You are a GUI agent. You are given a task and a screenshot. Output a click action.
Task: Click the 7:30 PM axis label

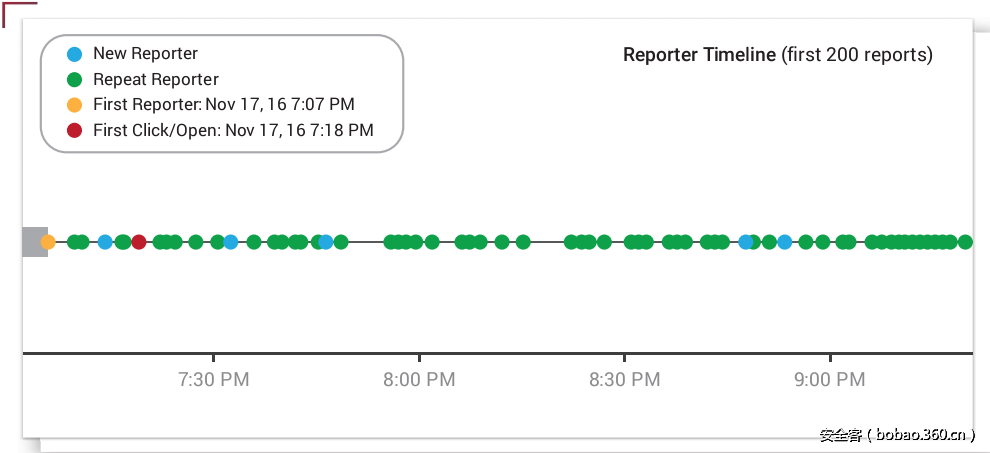tap(214, 380)
